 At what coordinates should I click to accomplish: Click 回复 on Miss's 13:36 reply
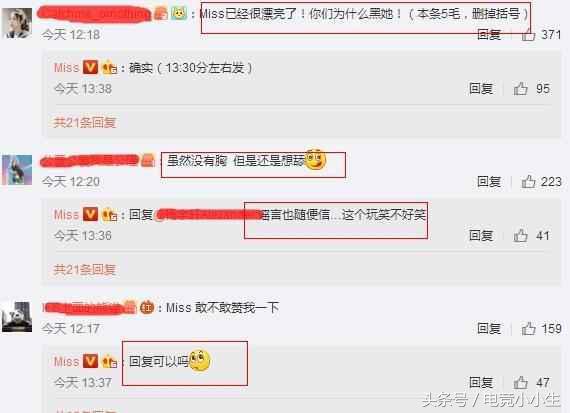point(481,236)
